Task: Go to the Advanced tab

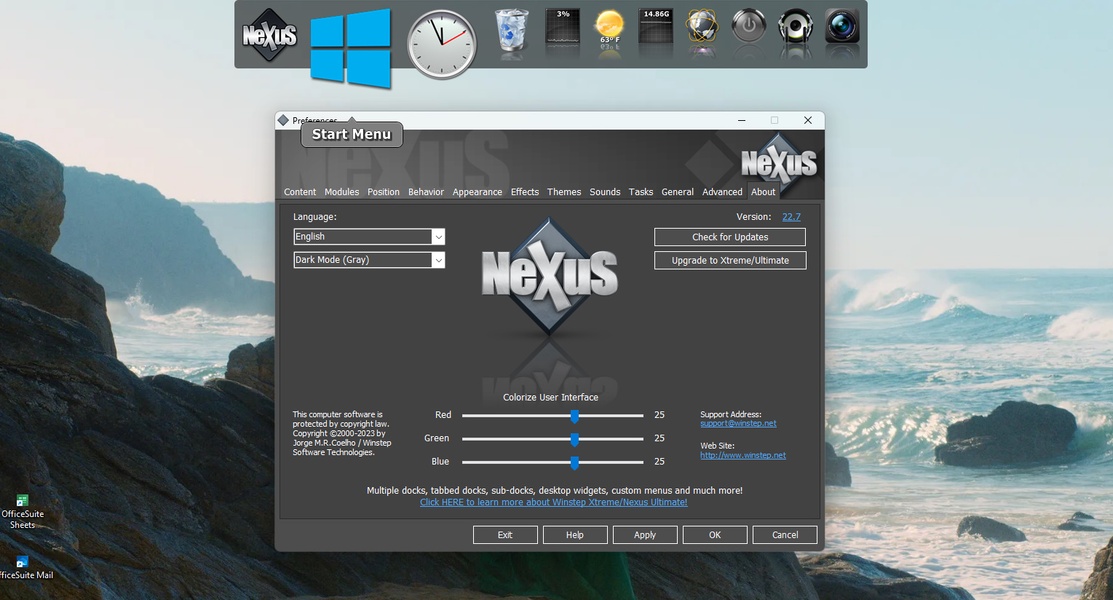Action: click(722, 192)
